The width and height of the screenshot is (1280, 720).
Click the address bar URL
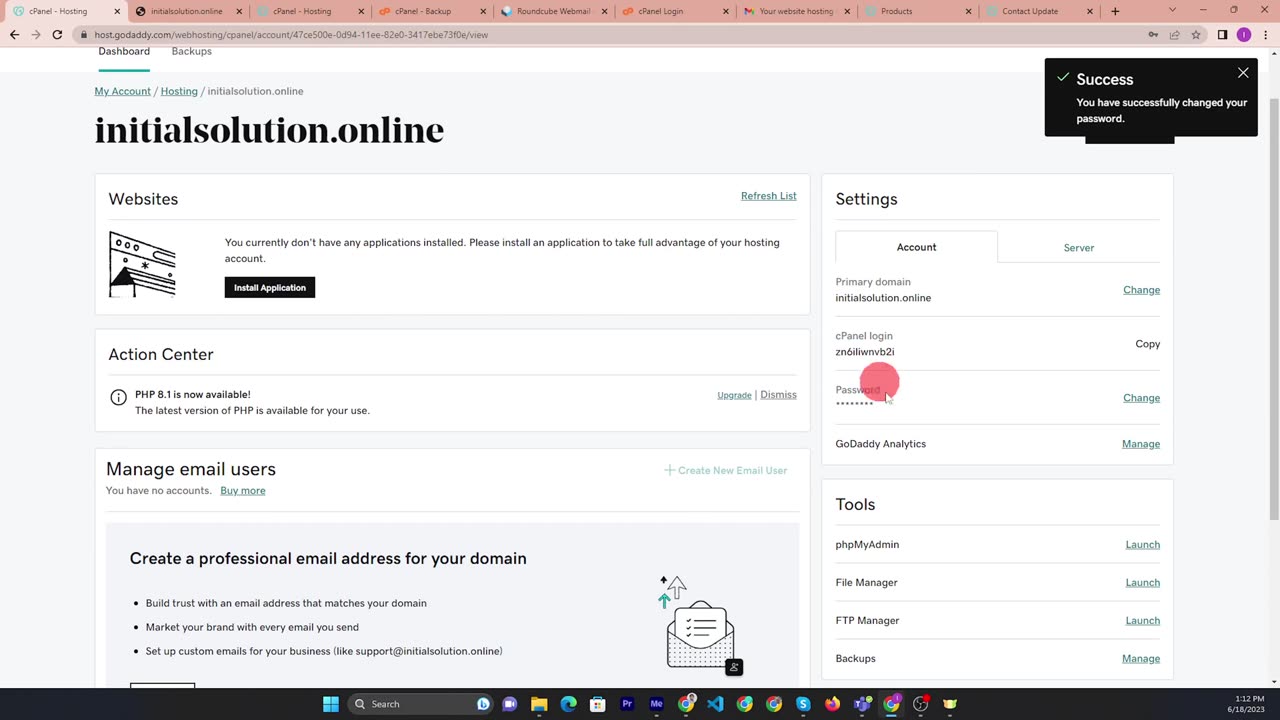coord(291,35)
